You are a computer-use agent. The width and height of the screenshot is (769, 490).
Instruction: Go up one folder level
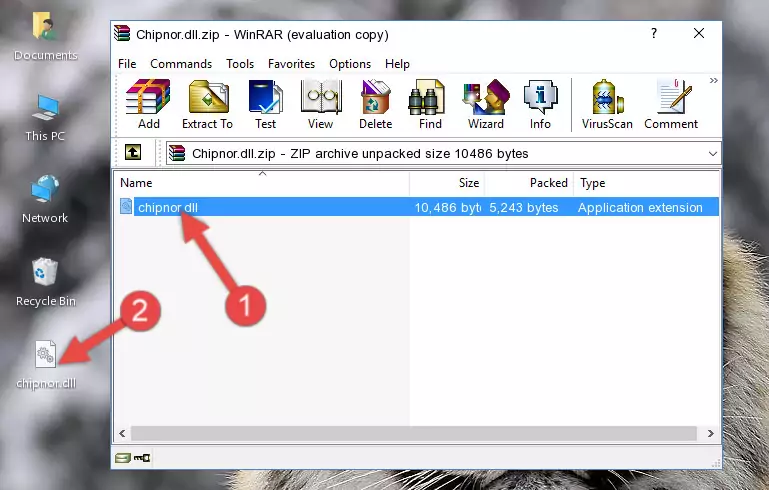tap(132, 153)
